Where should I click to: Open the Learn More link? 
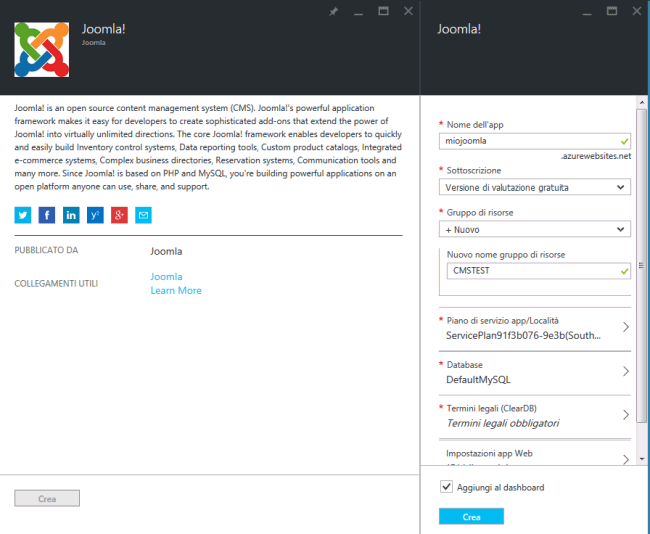(x=176, y=291)
